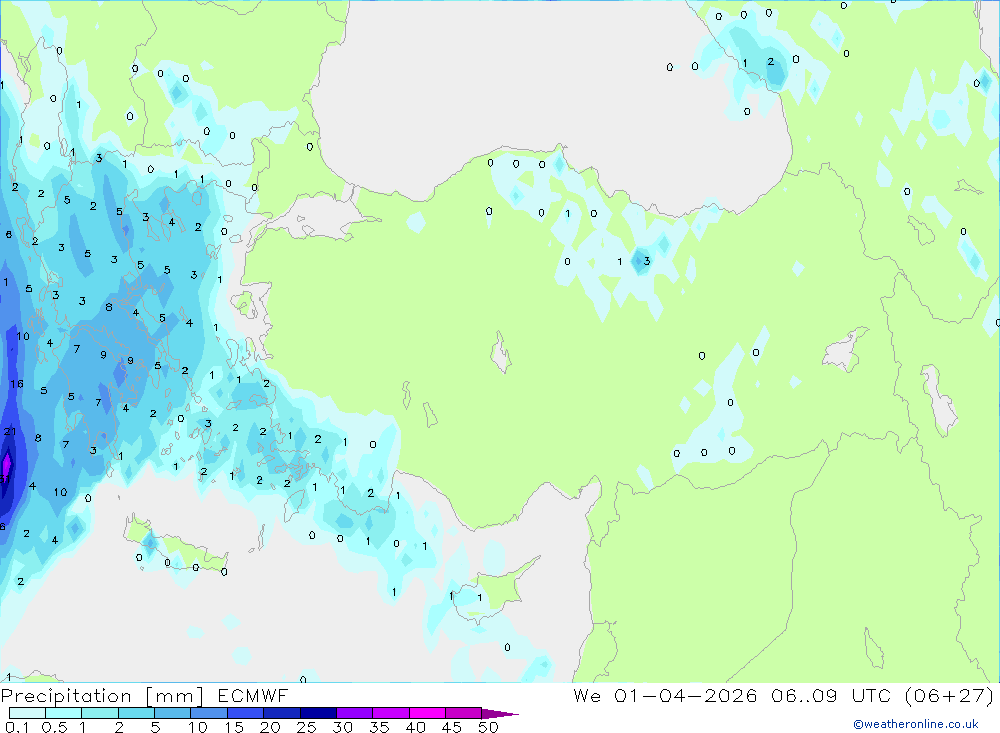
Task: Click the 45–50 mm legend color swatch
Action: [464, 713]
